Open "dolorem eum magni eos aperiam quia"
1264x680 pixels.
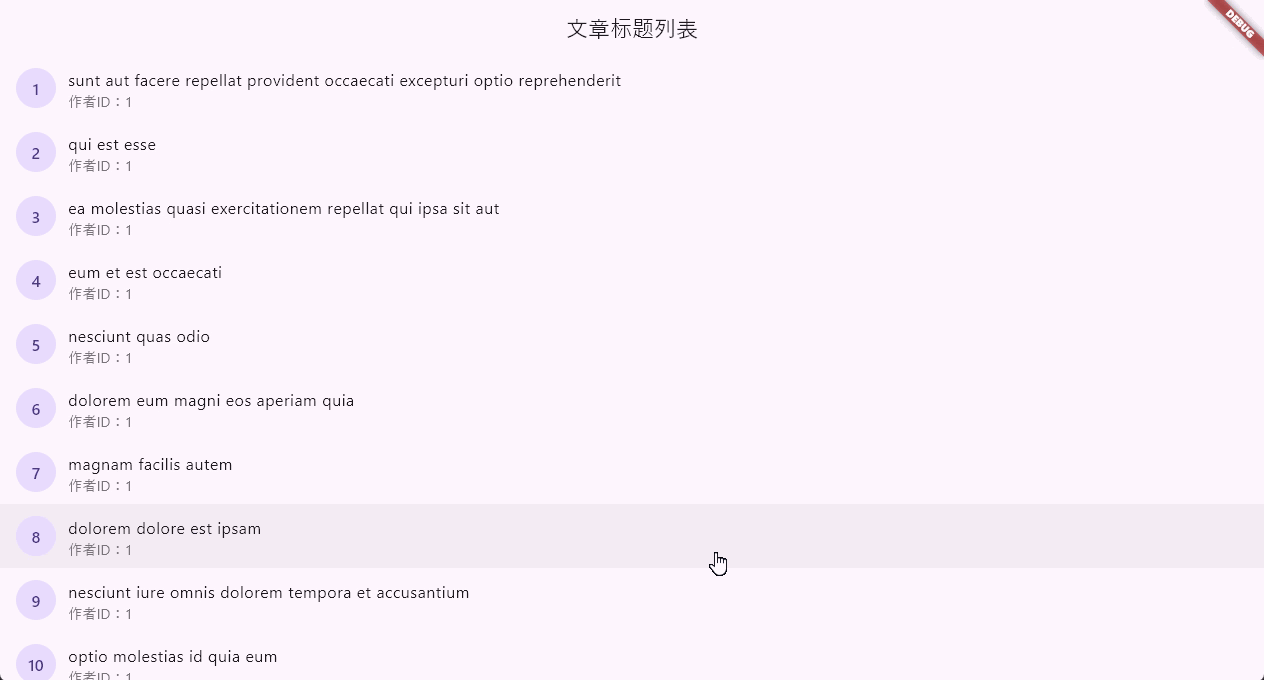point(211,401)
